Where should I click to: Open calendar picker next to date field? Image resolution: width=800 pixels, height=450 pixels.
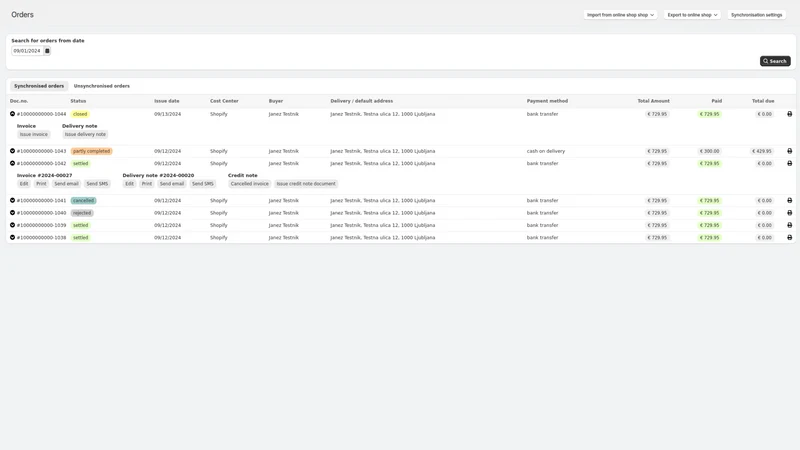tap(47, 51)
